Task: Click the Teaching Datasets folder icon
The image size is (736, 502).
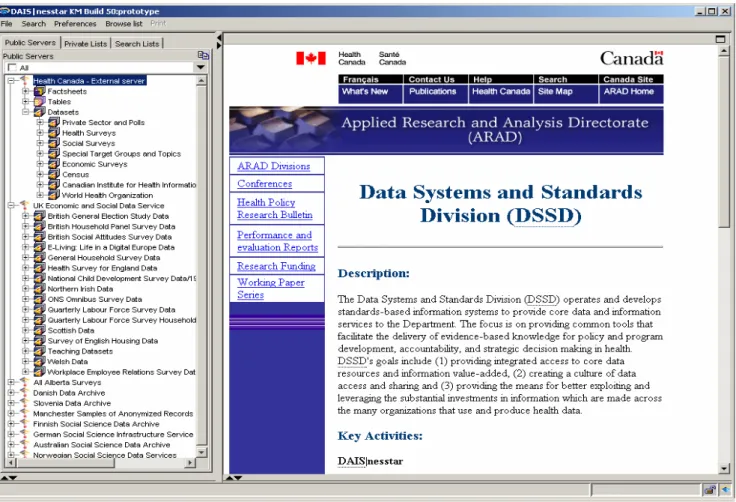Action: tap(40, 351)
